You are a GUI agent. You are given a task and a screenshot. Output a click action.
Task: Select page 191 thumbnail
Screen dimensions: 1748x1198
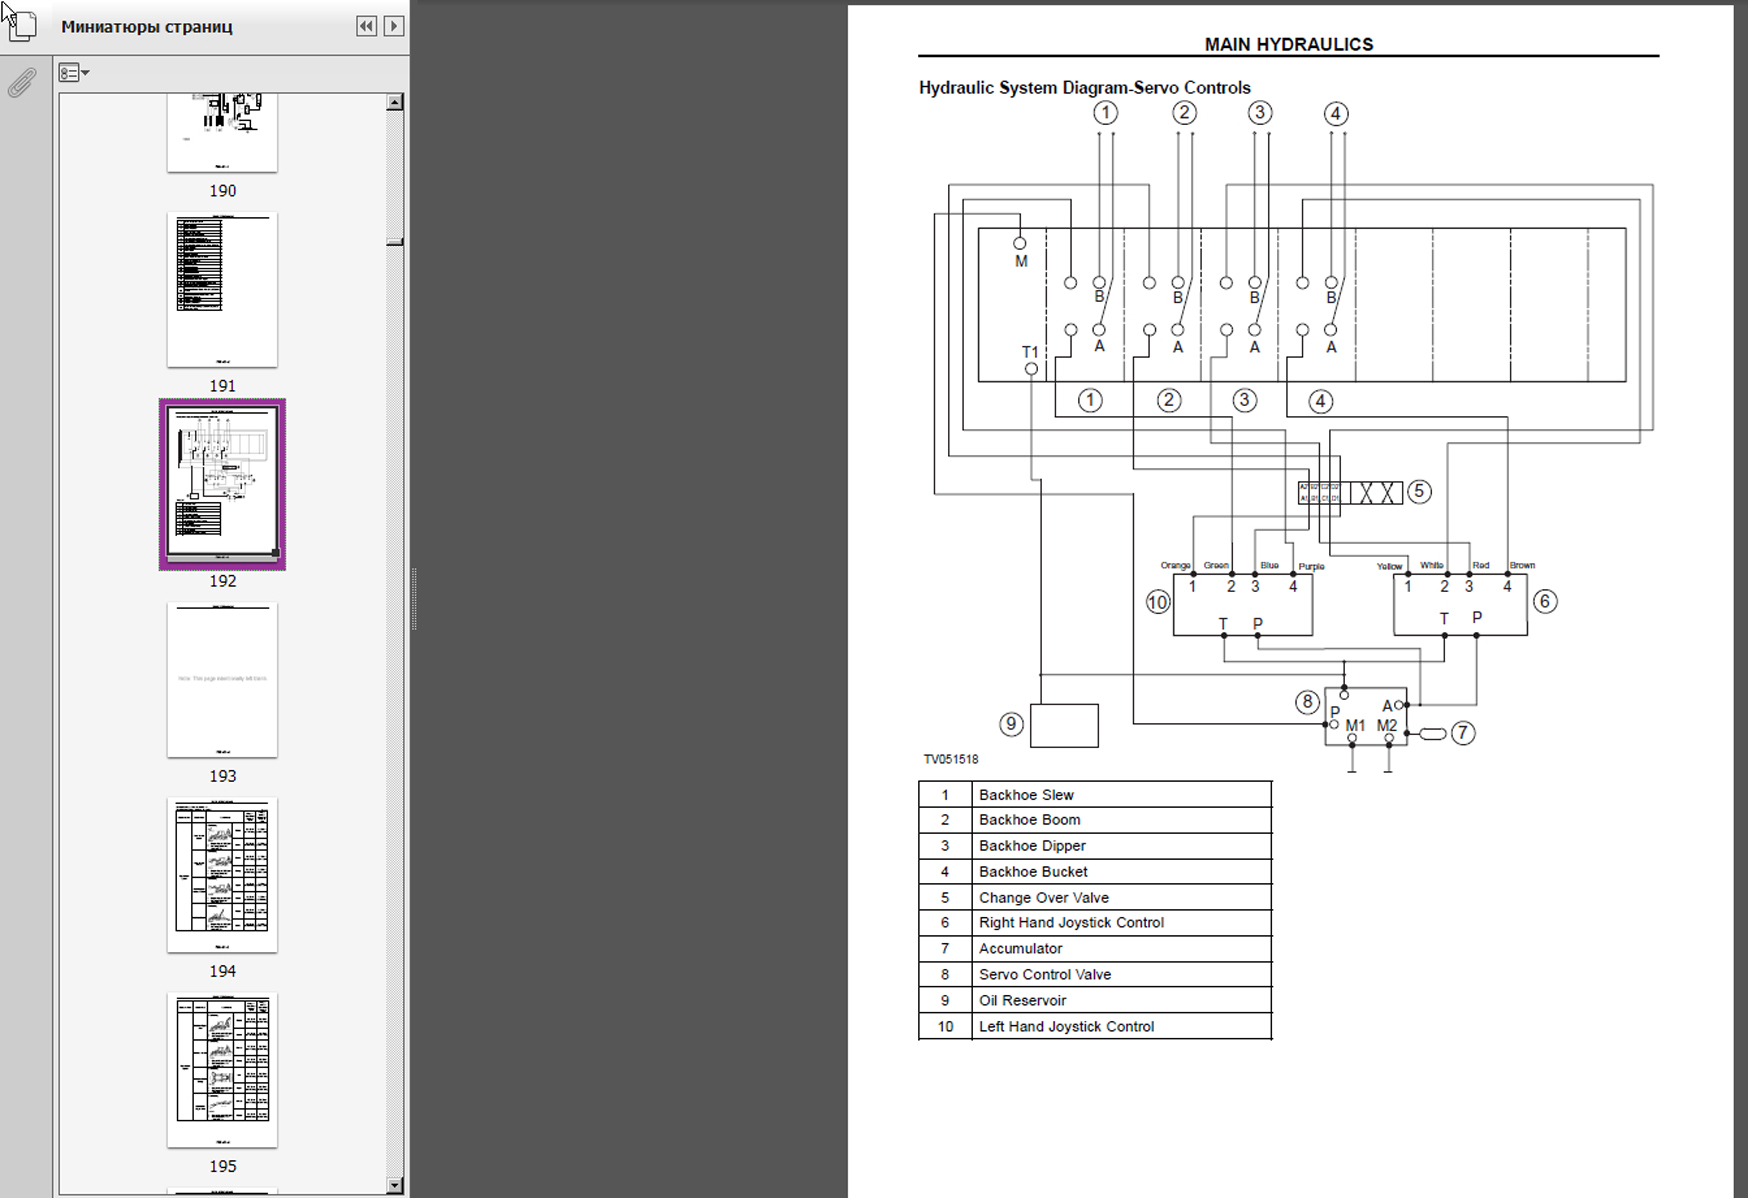222,290
